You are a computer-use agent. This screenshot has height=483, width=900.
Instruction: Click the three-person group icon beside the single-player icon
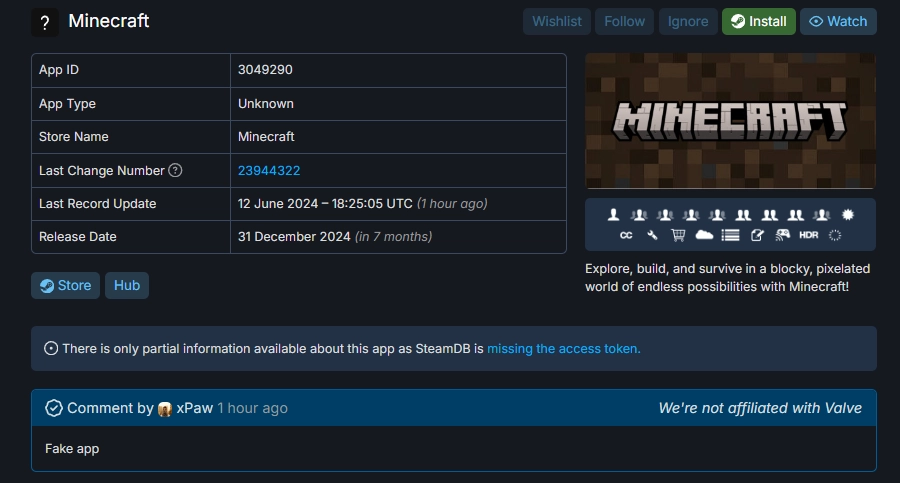point(639,215)
